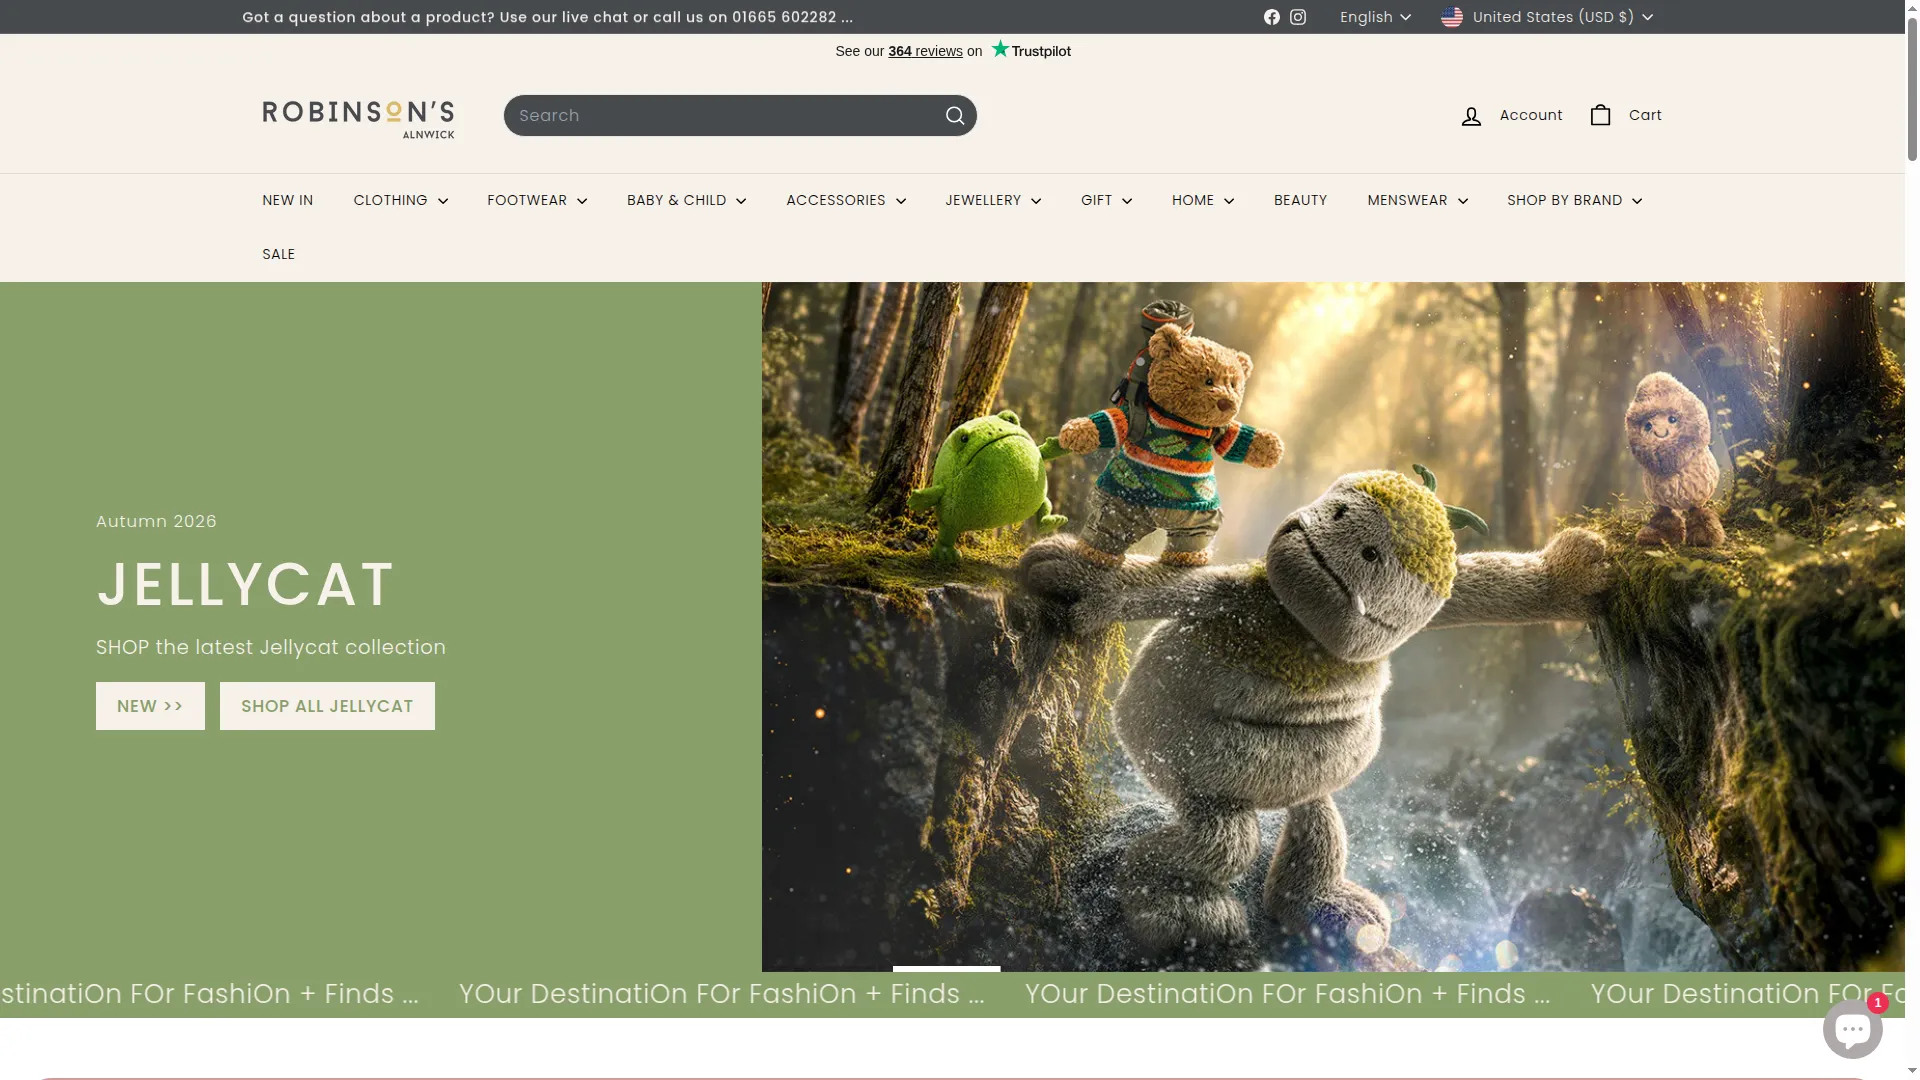
Task: Click the account person icon
Action: pyautogui.click(x=1471, y=116)
